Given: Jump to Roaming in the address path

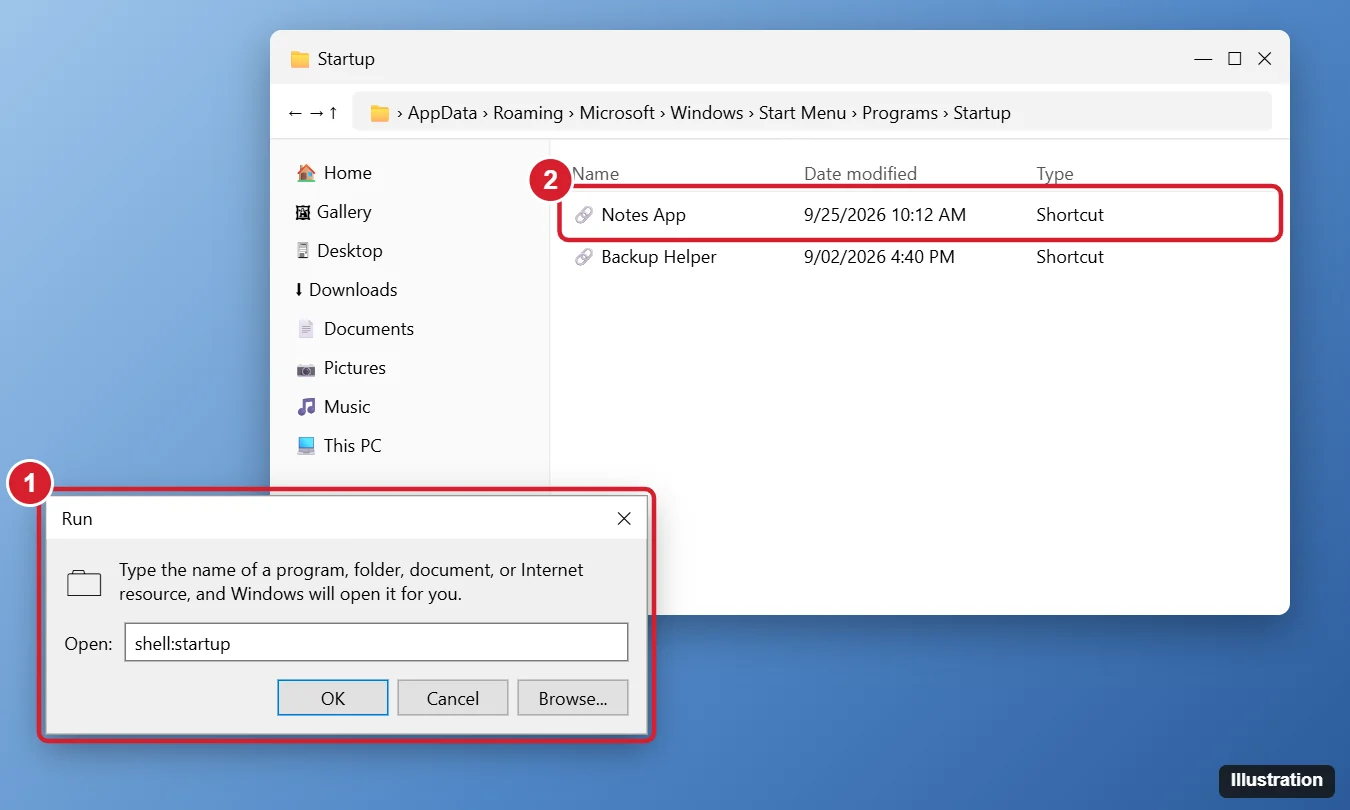Looking at the screenshot, I should point(528,113).
